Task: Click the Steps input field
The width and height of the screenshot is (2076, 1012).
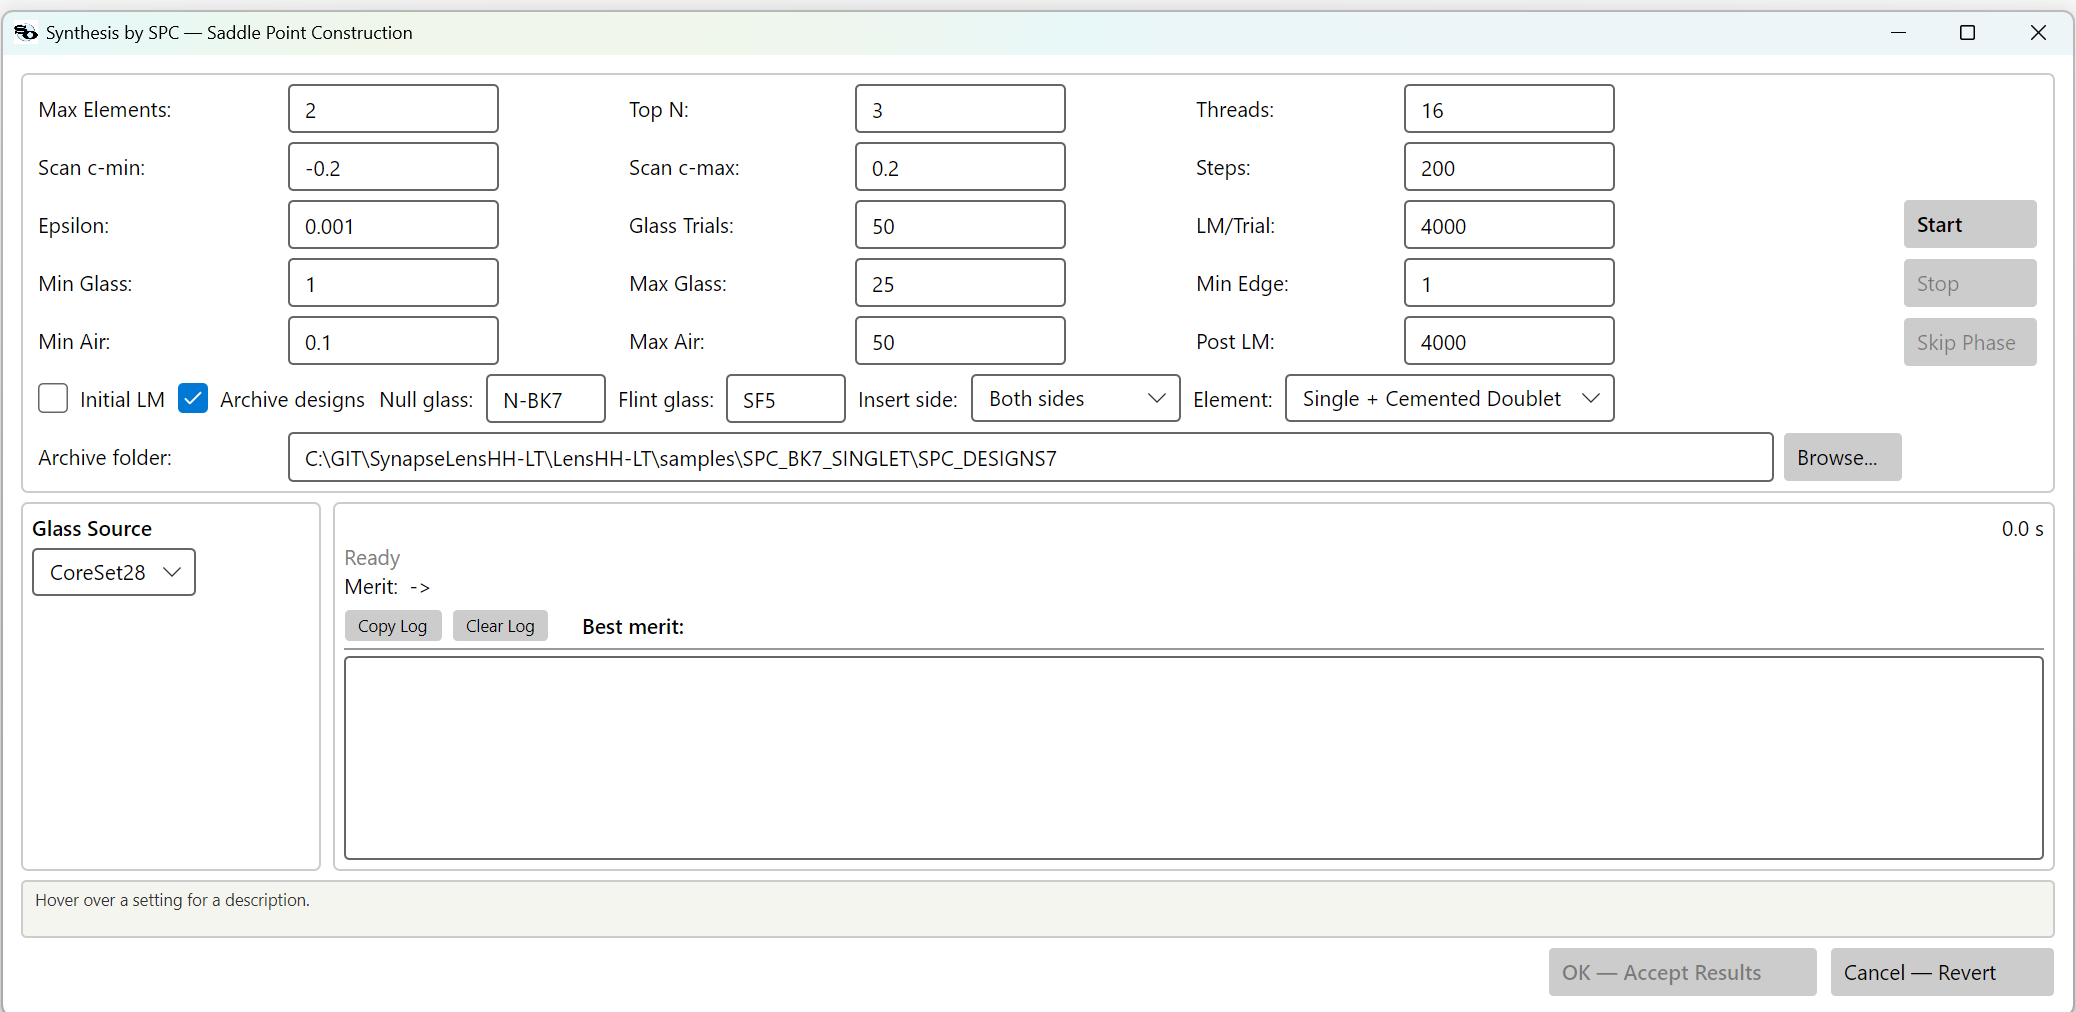Action: tap(1509, 167)
